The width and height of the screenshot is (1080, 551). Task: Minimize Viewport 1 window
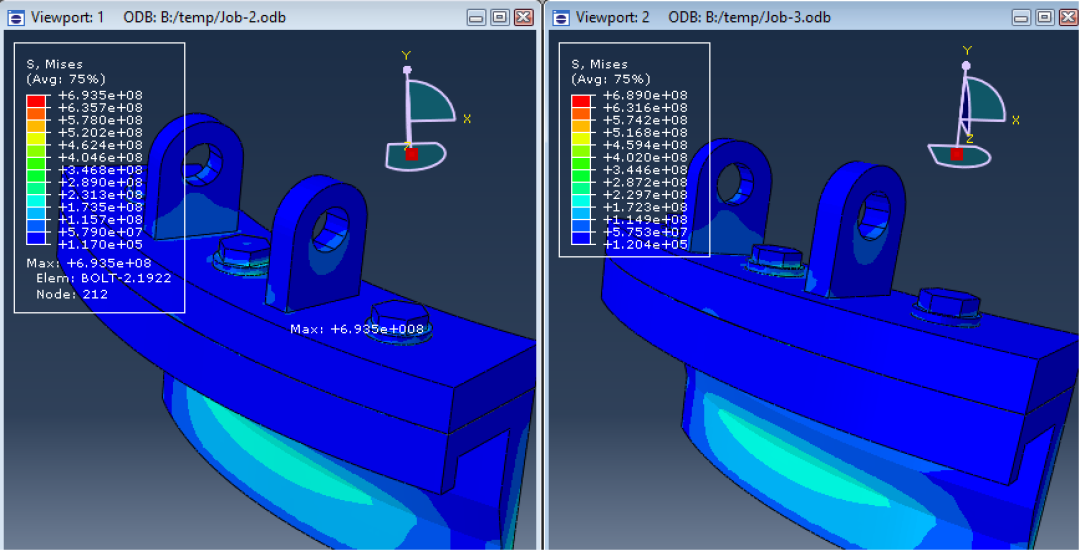pos(476,17)
